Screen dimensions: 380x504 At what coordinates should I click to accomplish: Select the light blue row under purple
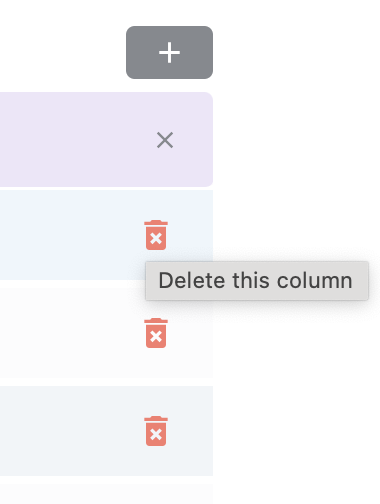click(x=106, y=235)
